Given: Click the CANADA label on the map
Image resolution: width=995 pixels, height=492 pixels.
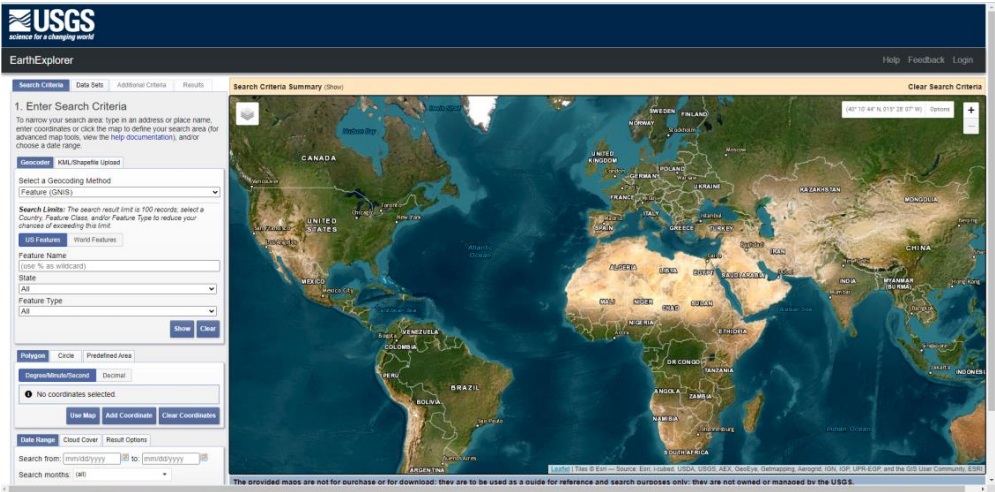Looking at the screenshot, I should pos(319,158).
